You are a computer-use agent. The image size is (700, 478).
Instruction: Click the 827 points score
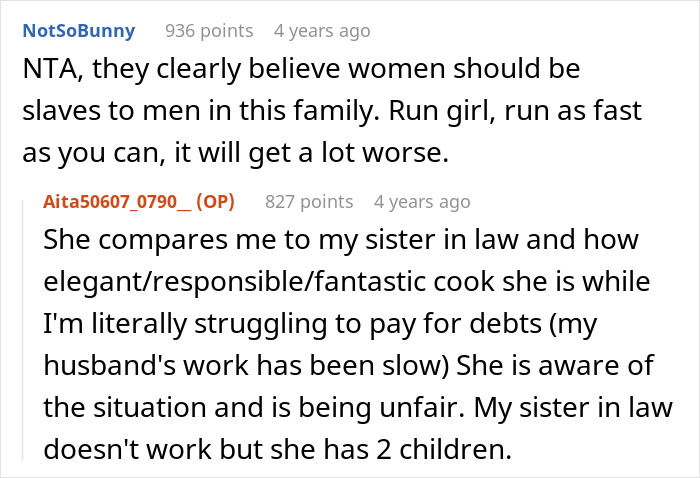pos(309,201)
